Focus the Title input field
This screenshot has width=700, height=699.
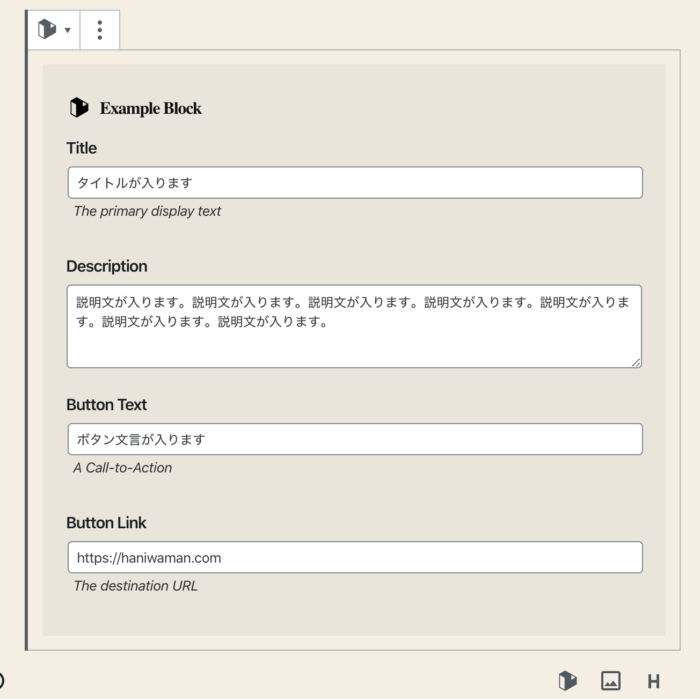355,183
